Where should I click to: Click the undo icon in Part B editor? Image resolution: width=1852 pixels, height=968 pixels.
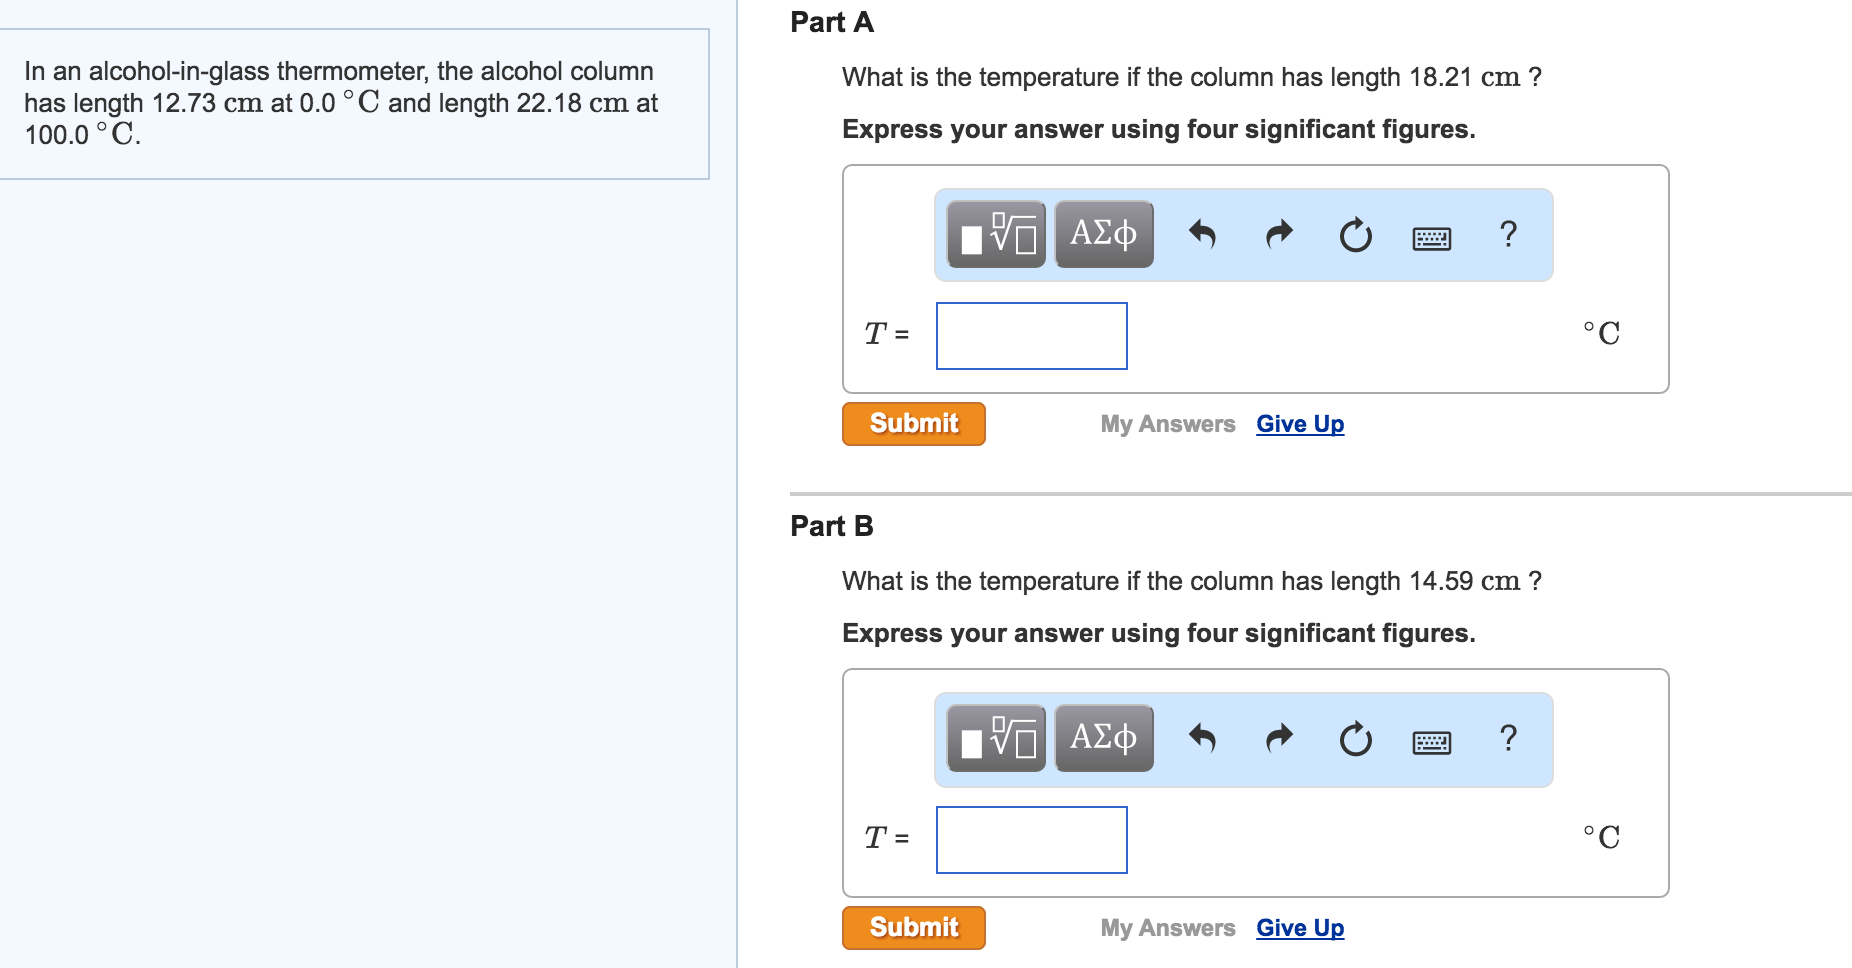[1203, 738]
